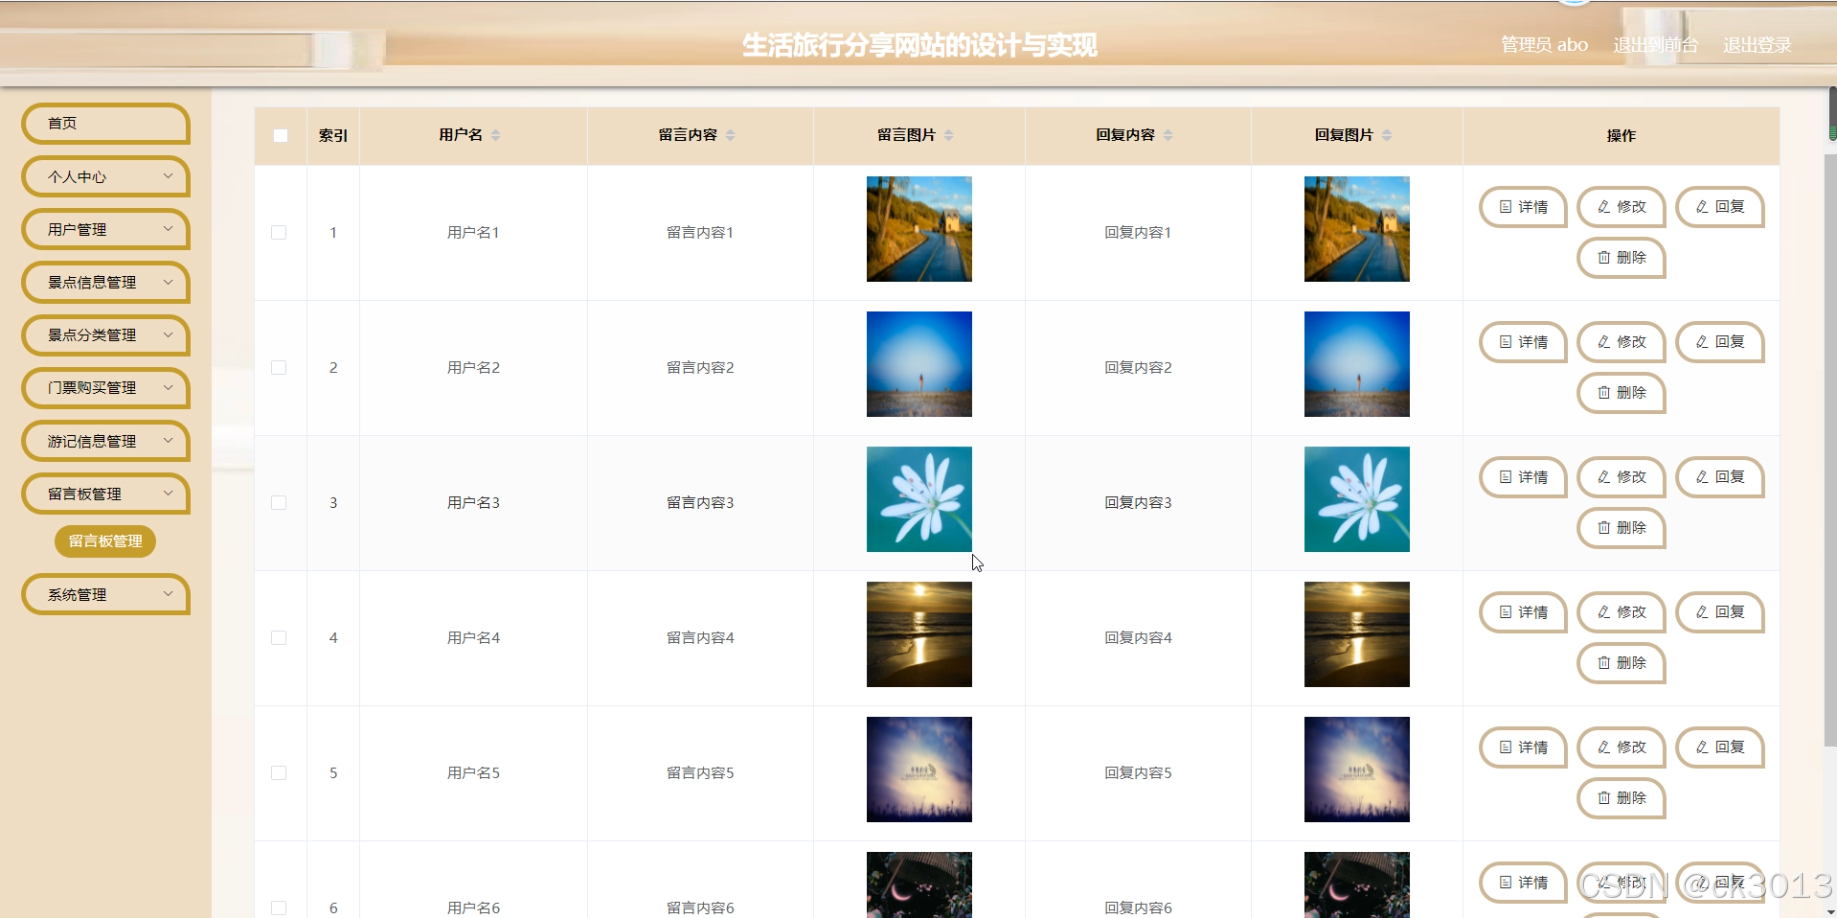The height and width of the screenshot is (918, 1837).
Task: Click 修改 for row 用户名2
Action: click(1621, 342)
